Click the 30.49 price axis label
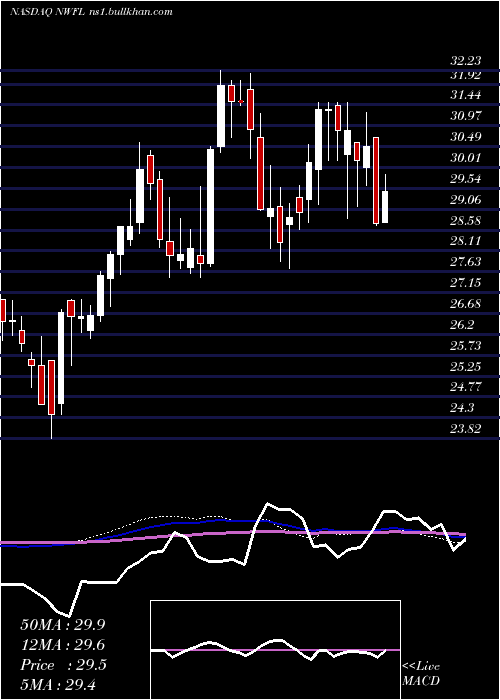The width and height of the screenshot is (500, 700). click(466, 137)
